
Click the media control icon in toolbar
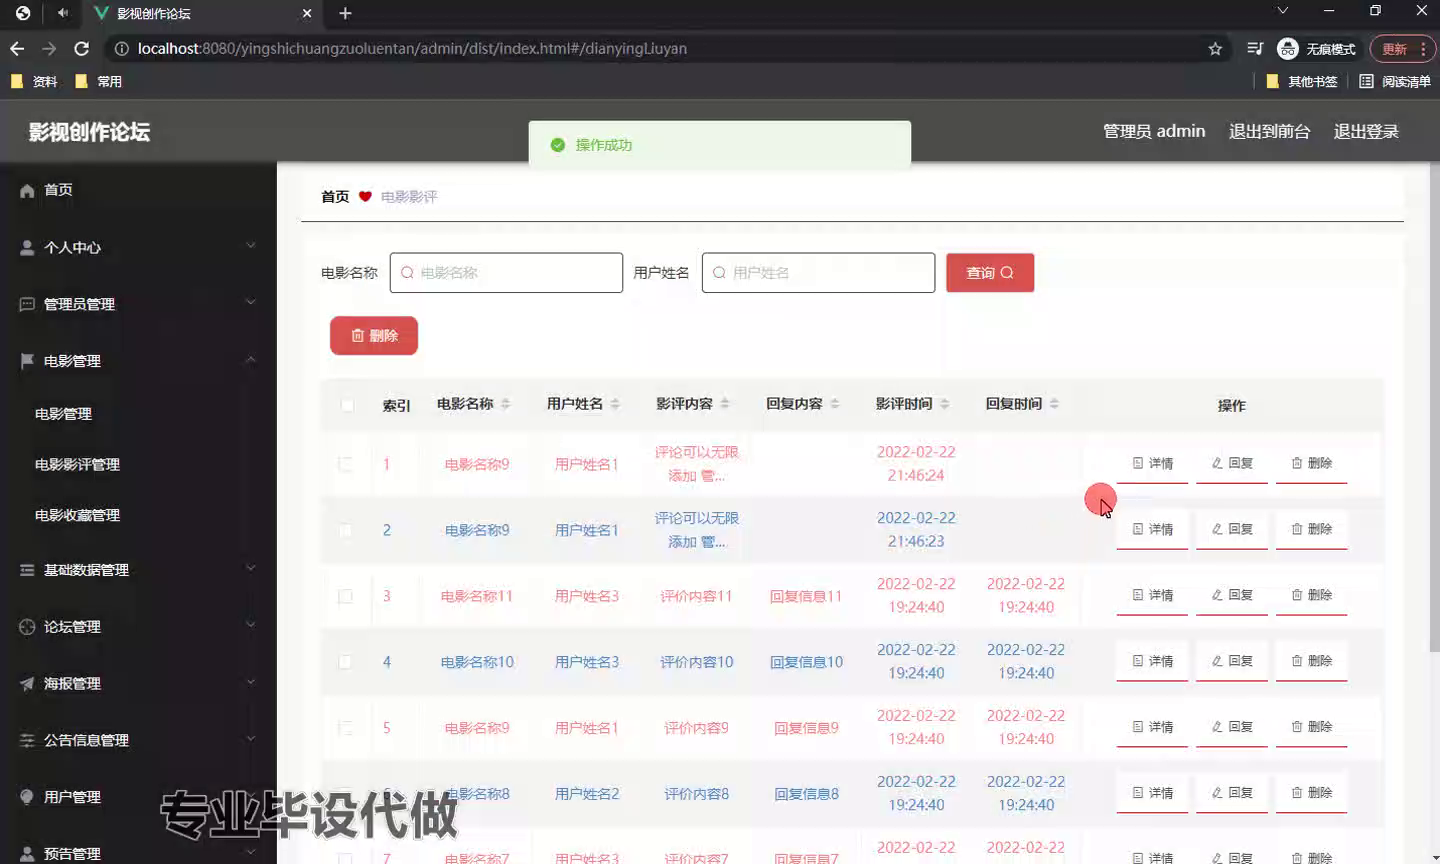1255,48
